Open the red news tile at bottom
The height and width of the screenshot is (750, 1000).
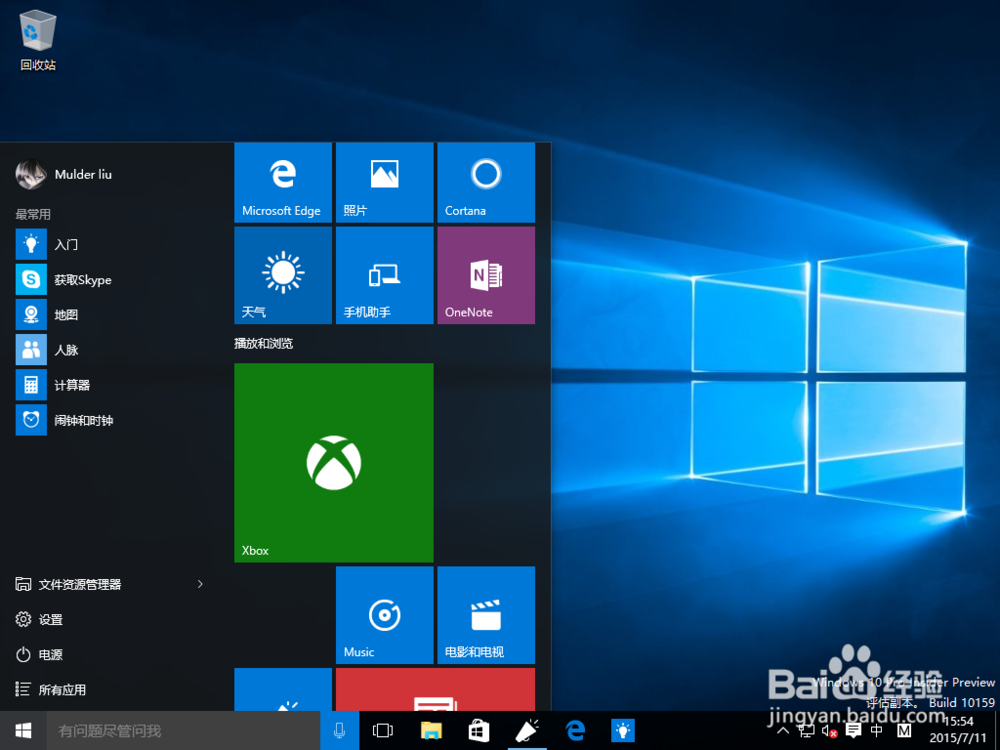click(436, 689)
